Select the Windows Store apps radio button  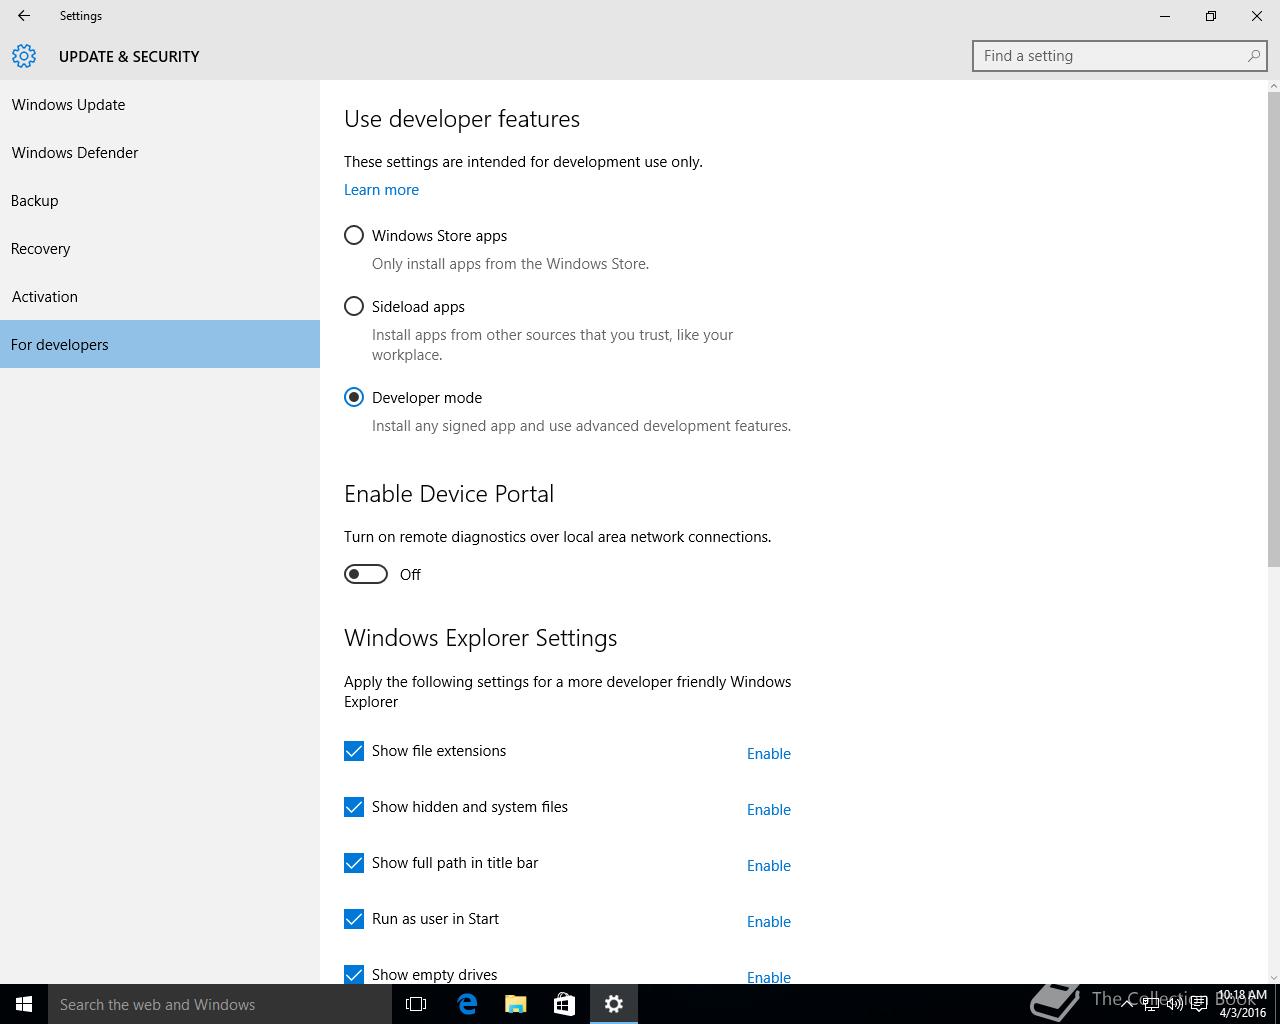pos(354,235)
